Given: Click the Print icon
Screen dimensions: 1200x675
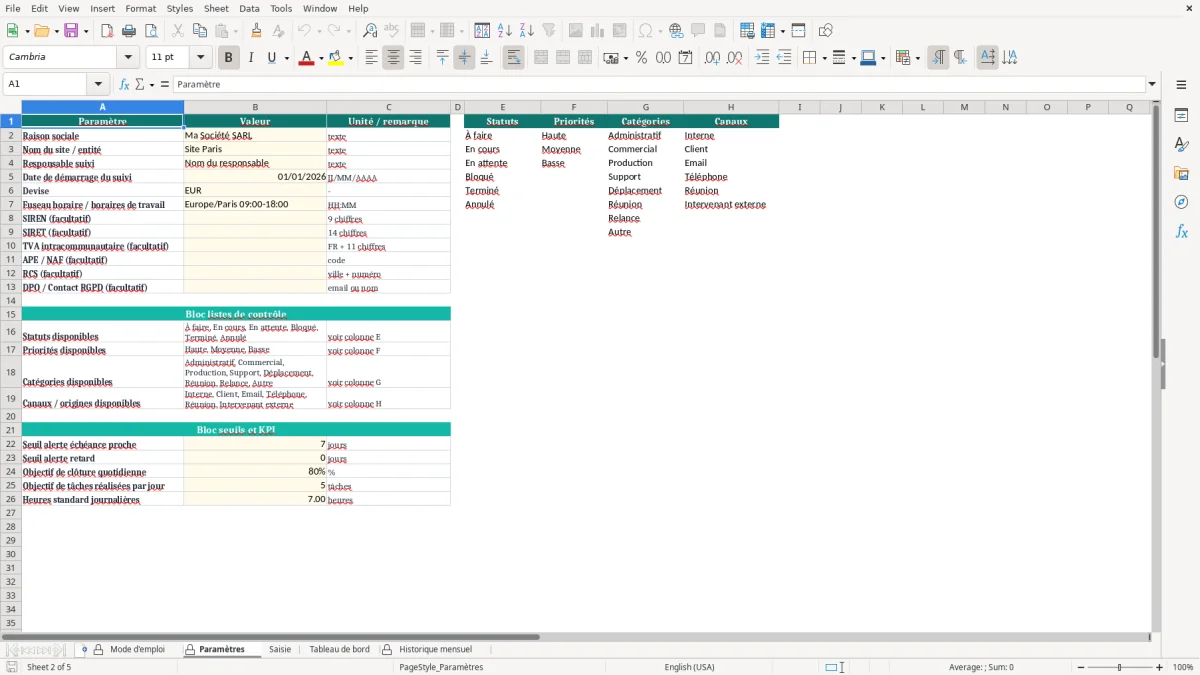Looking at the screenshot, I should point(128,31).
